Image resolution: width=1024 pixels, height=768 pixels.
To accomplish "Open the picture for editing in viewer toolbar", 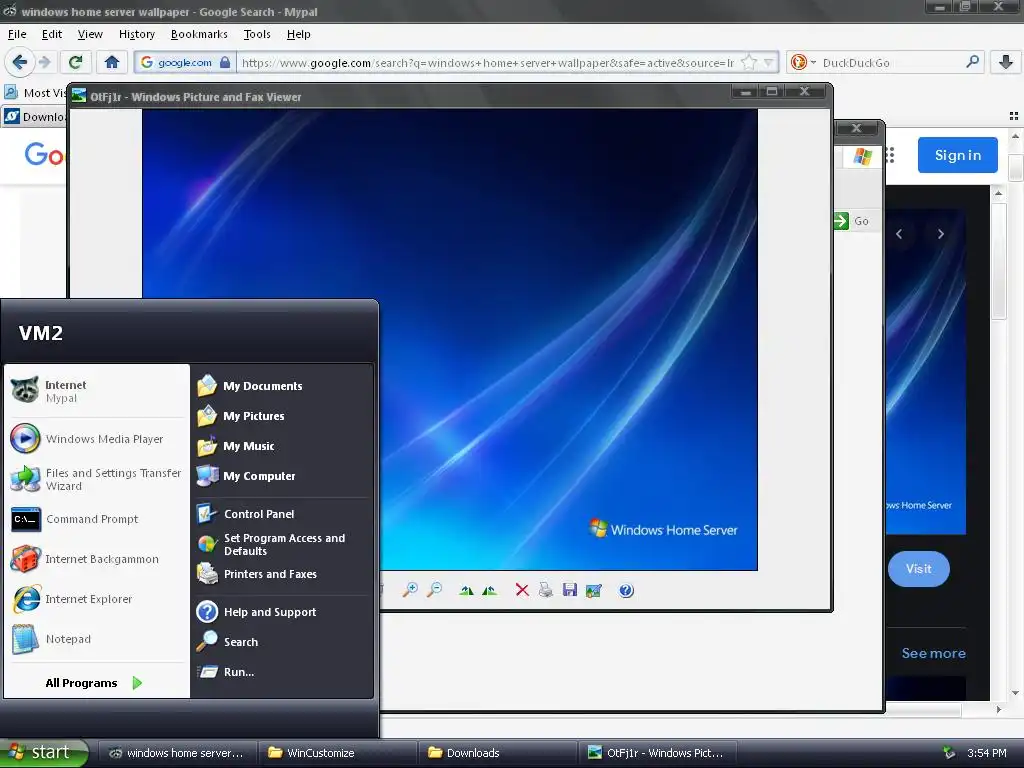I will pos(594,590).
